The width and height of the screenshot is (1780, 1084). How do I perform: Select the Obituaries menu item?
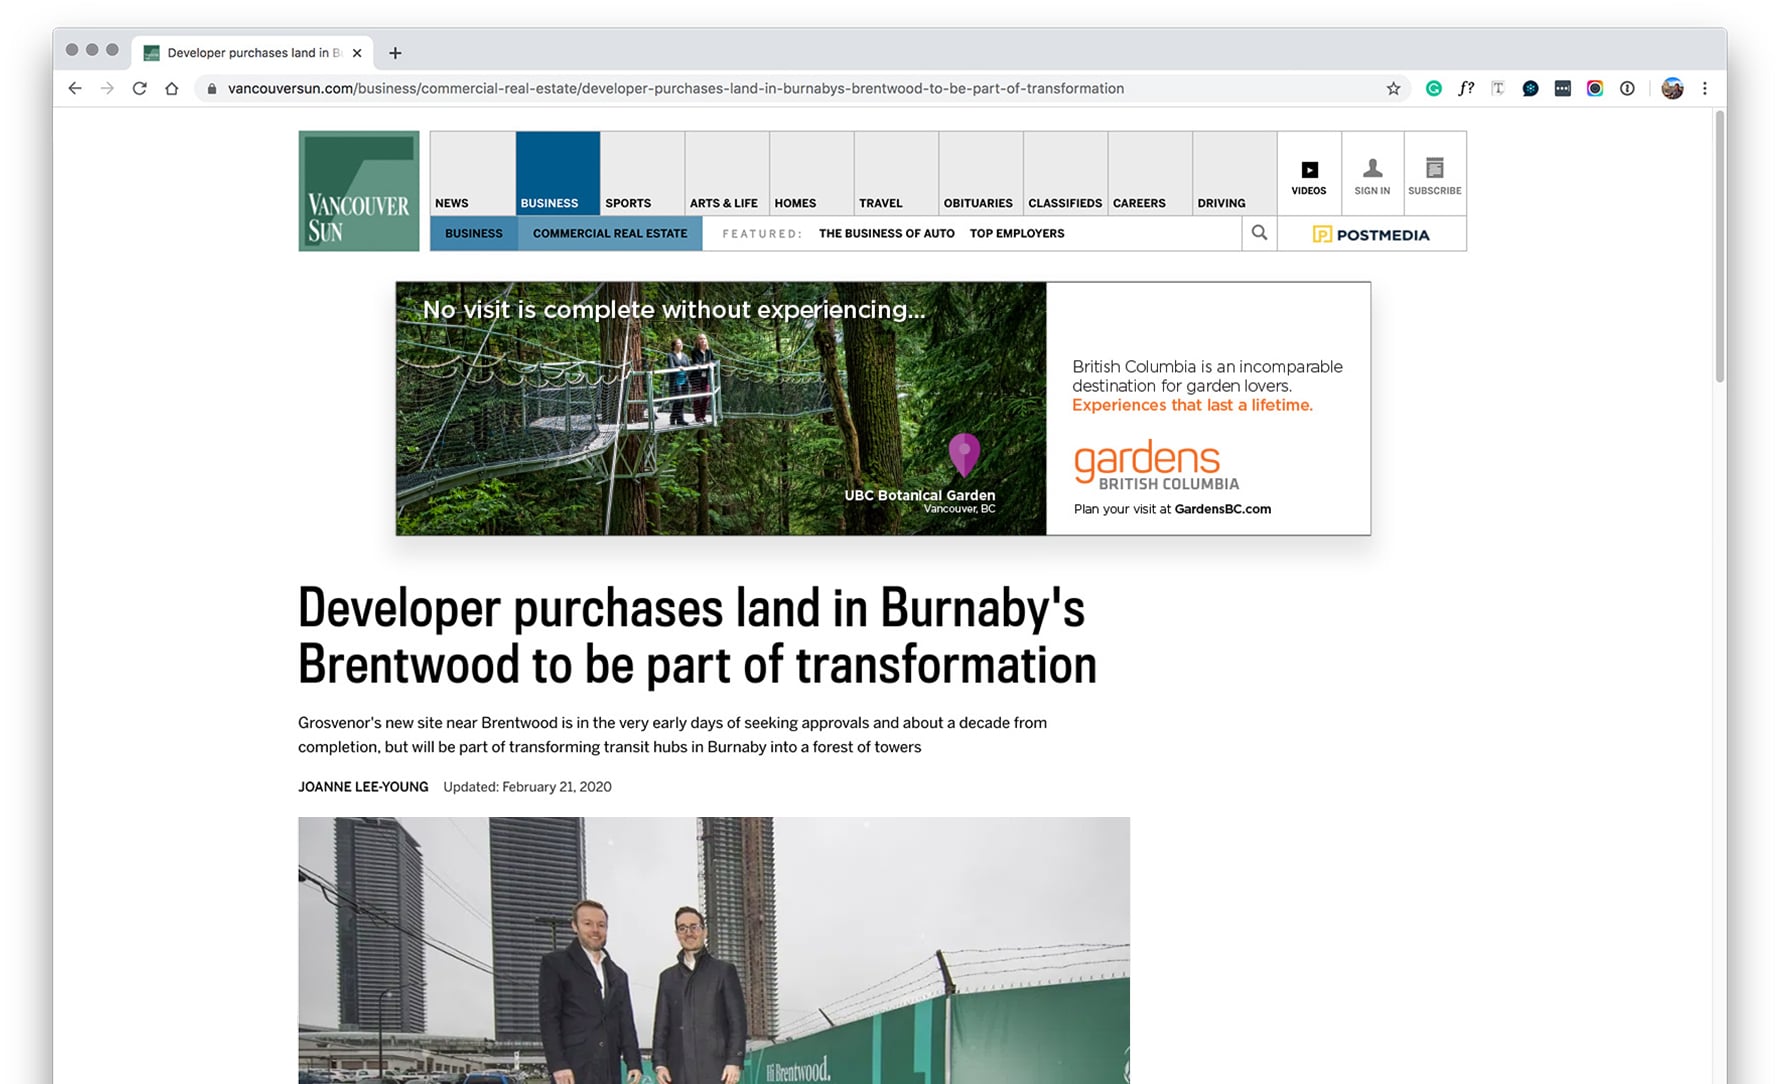coord(979,202)
